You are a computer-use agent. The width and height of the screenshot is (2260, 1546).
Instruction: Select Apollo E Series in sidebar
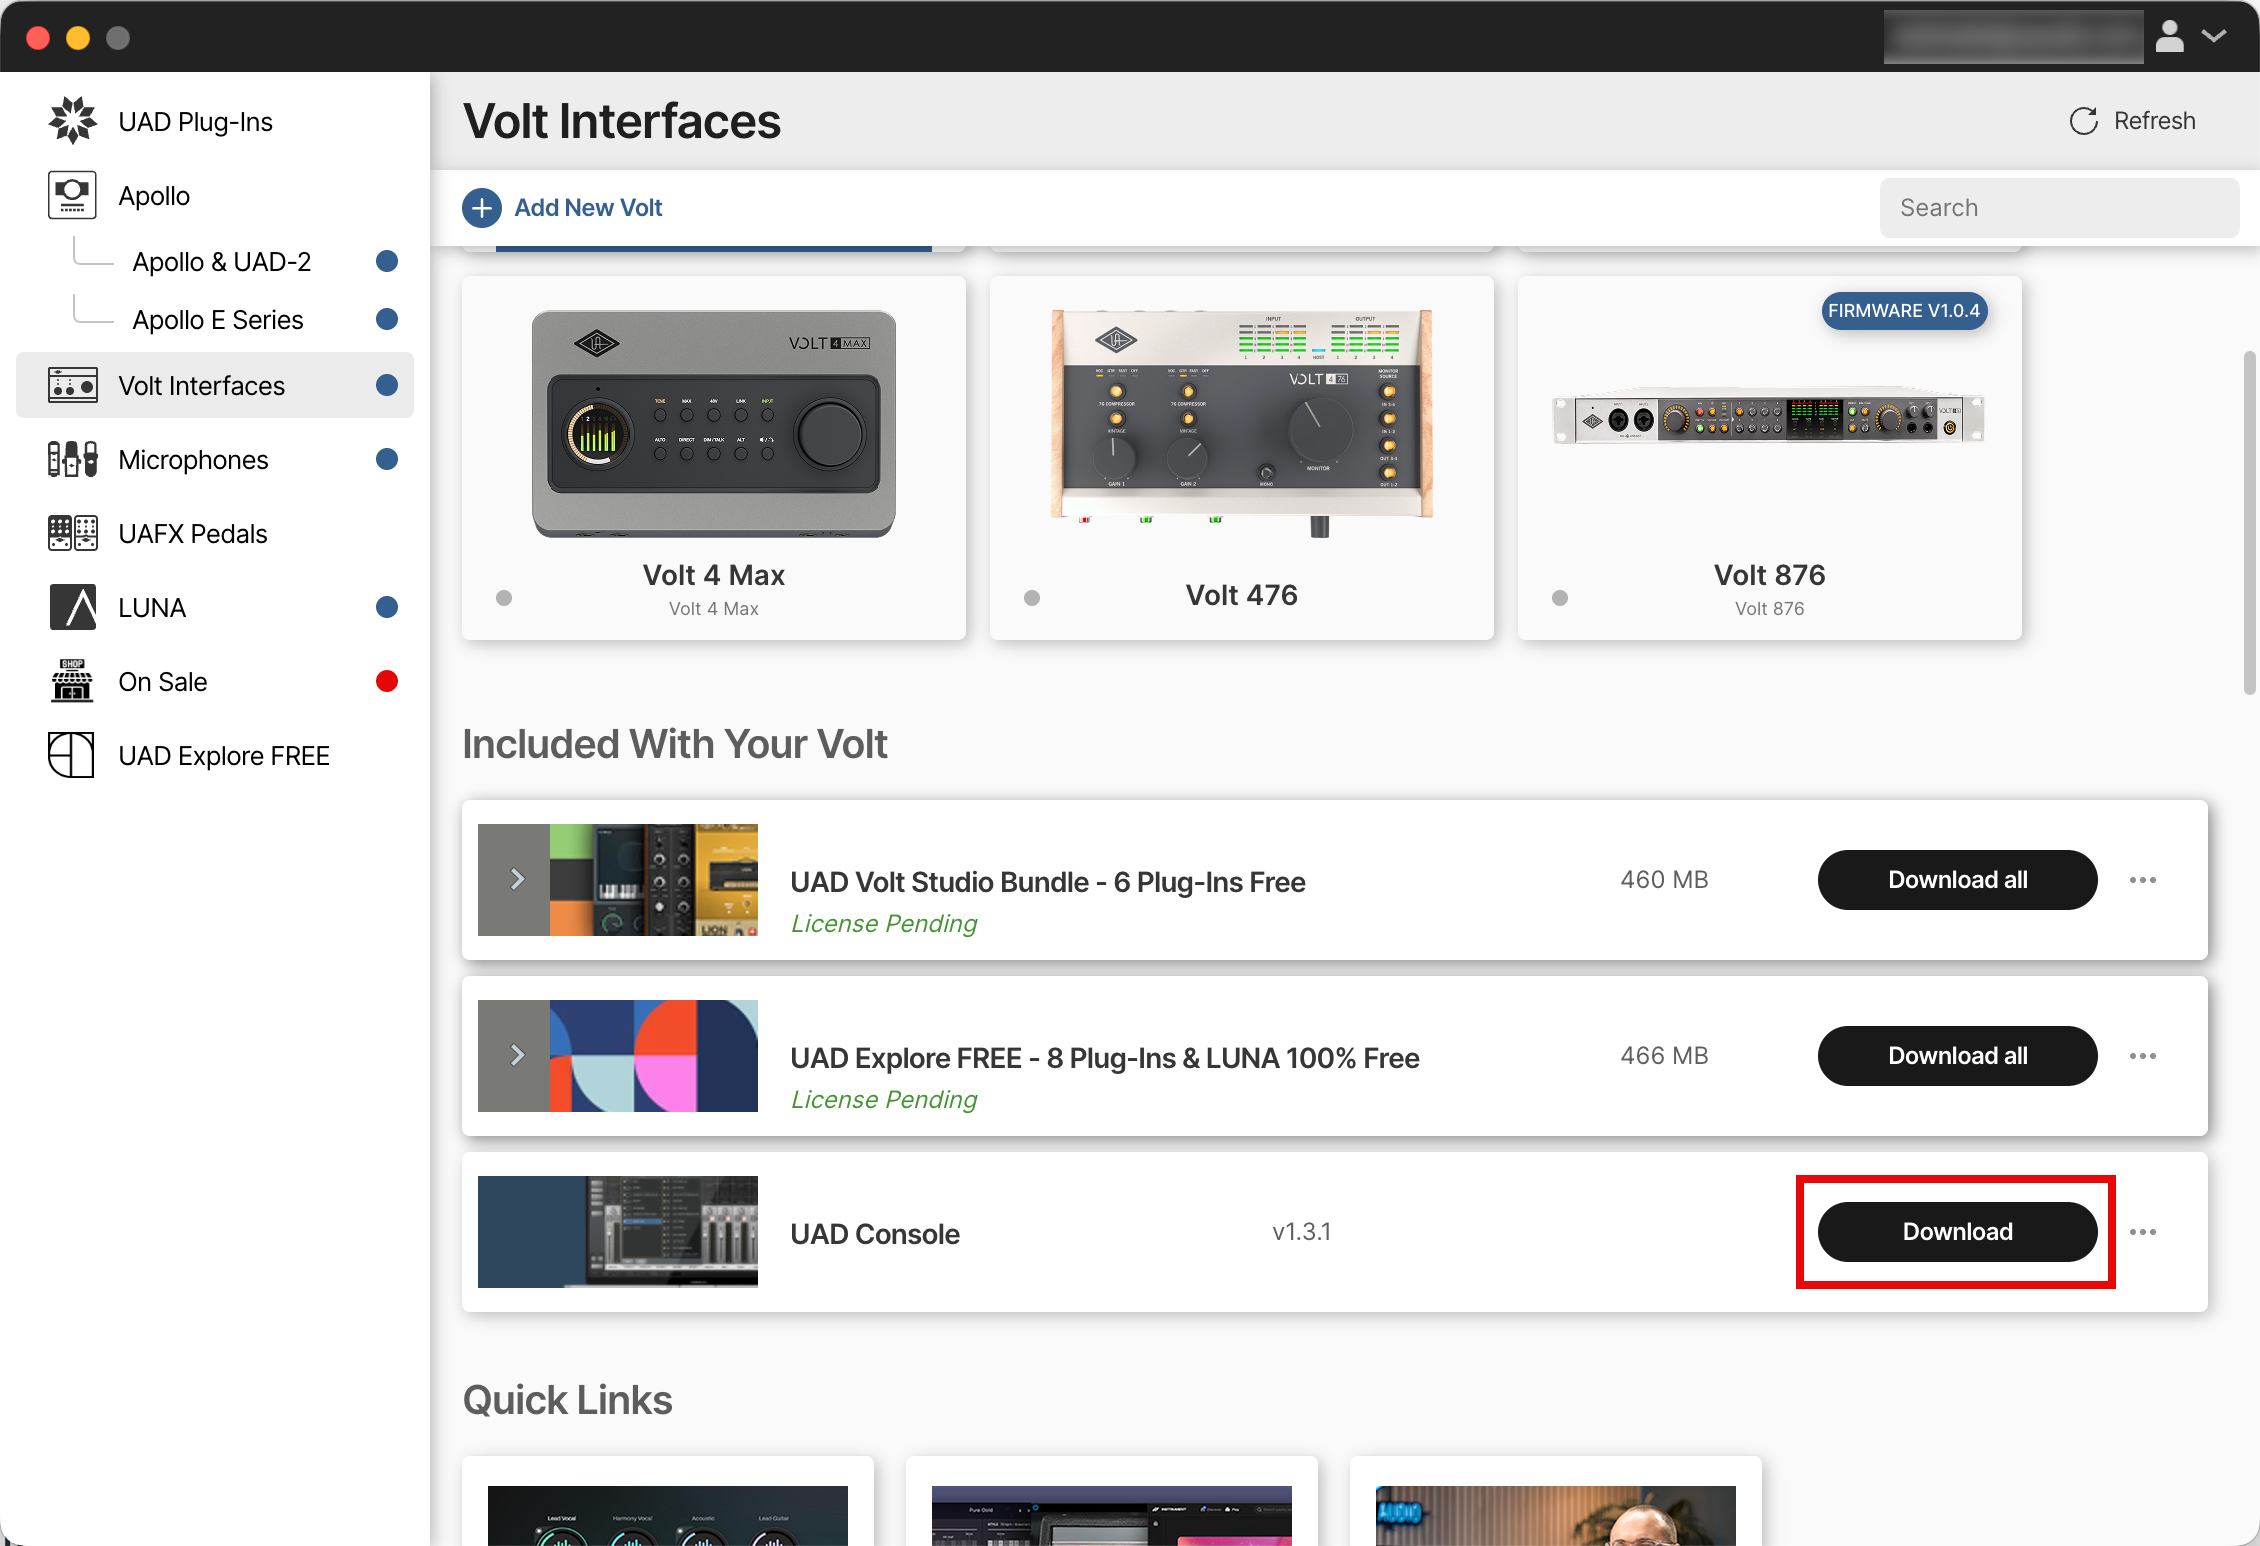[x=218, y=320]
